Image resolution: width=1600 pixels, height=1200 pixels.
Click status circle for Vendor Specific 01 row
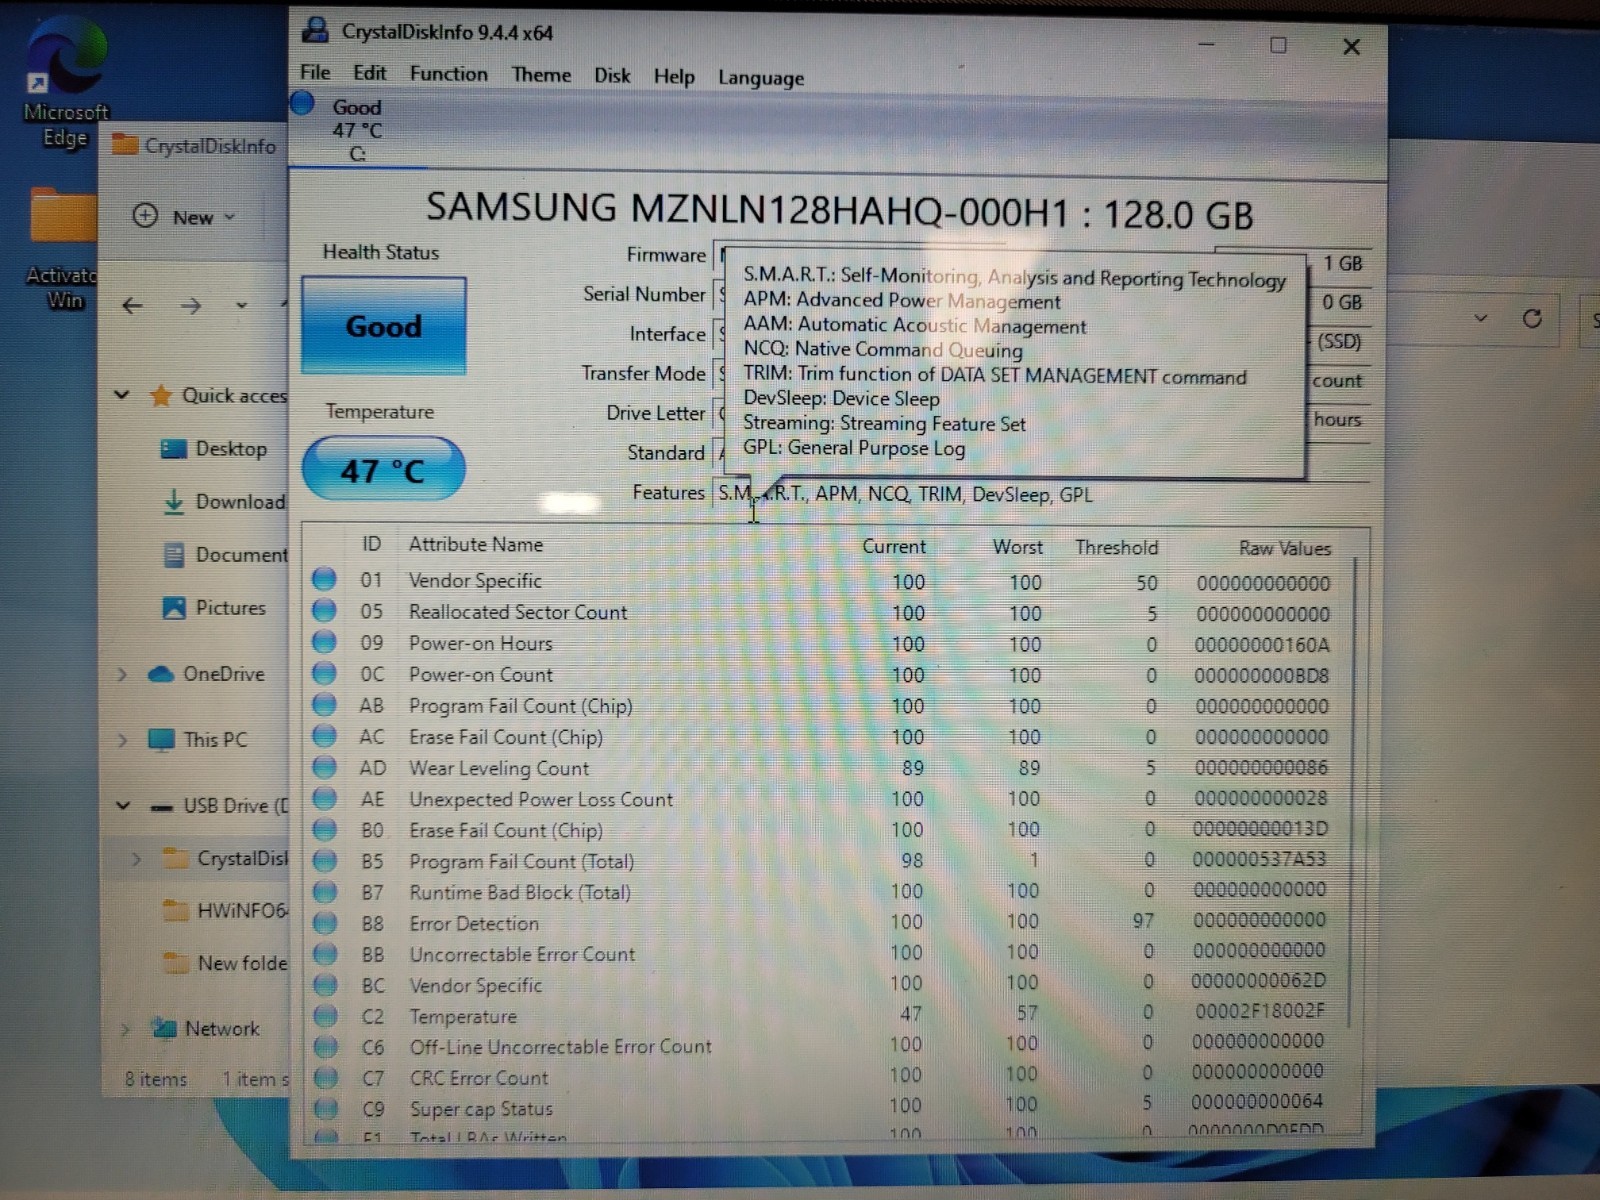(x=323, y=579)
